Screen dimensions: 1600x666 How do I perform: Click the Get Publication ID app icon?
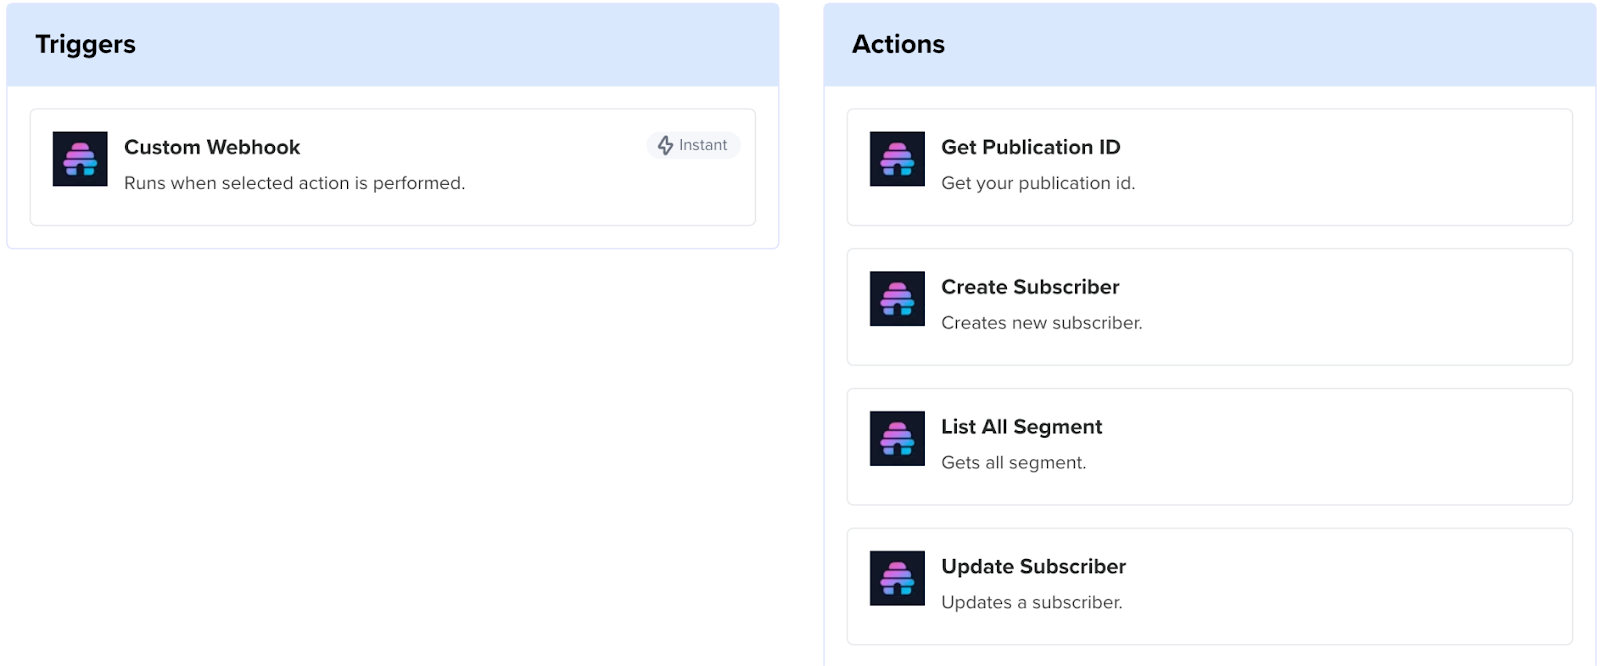click(x=897, y=159)
